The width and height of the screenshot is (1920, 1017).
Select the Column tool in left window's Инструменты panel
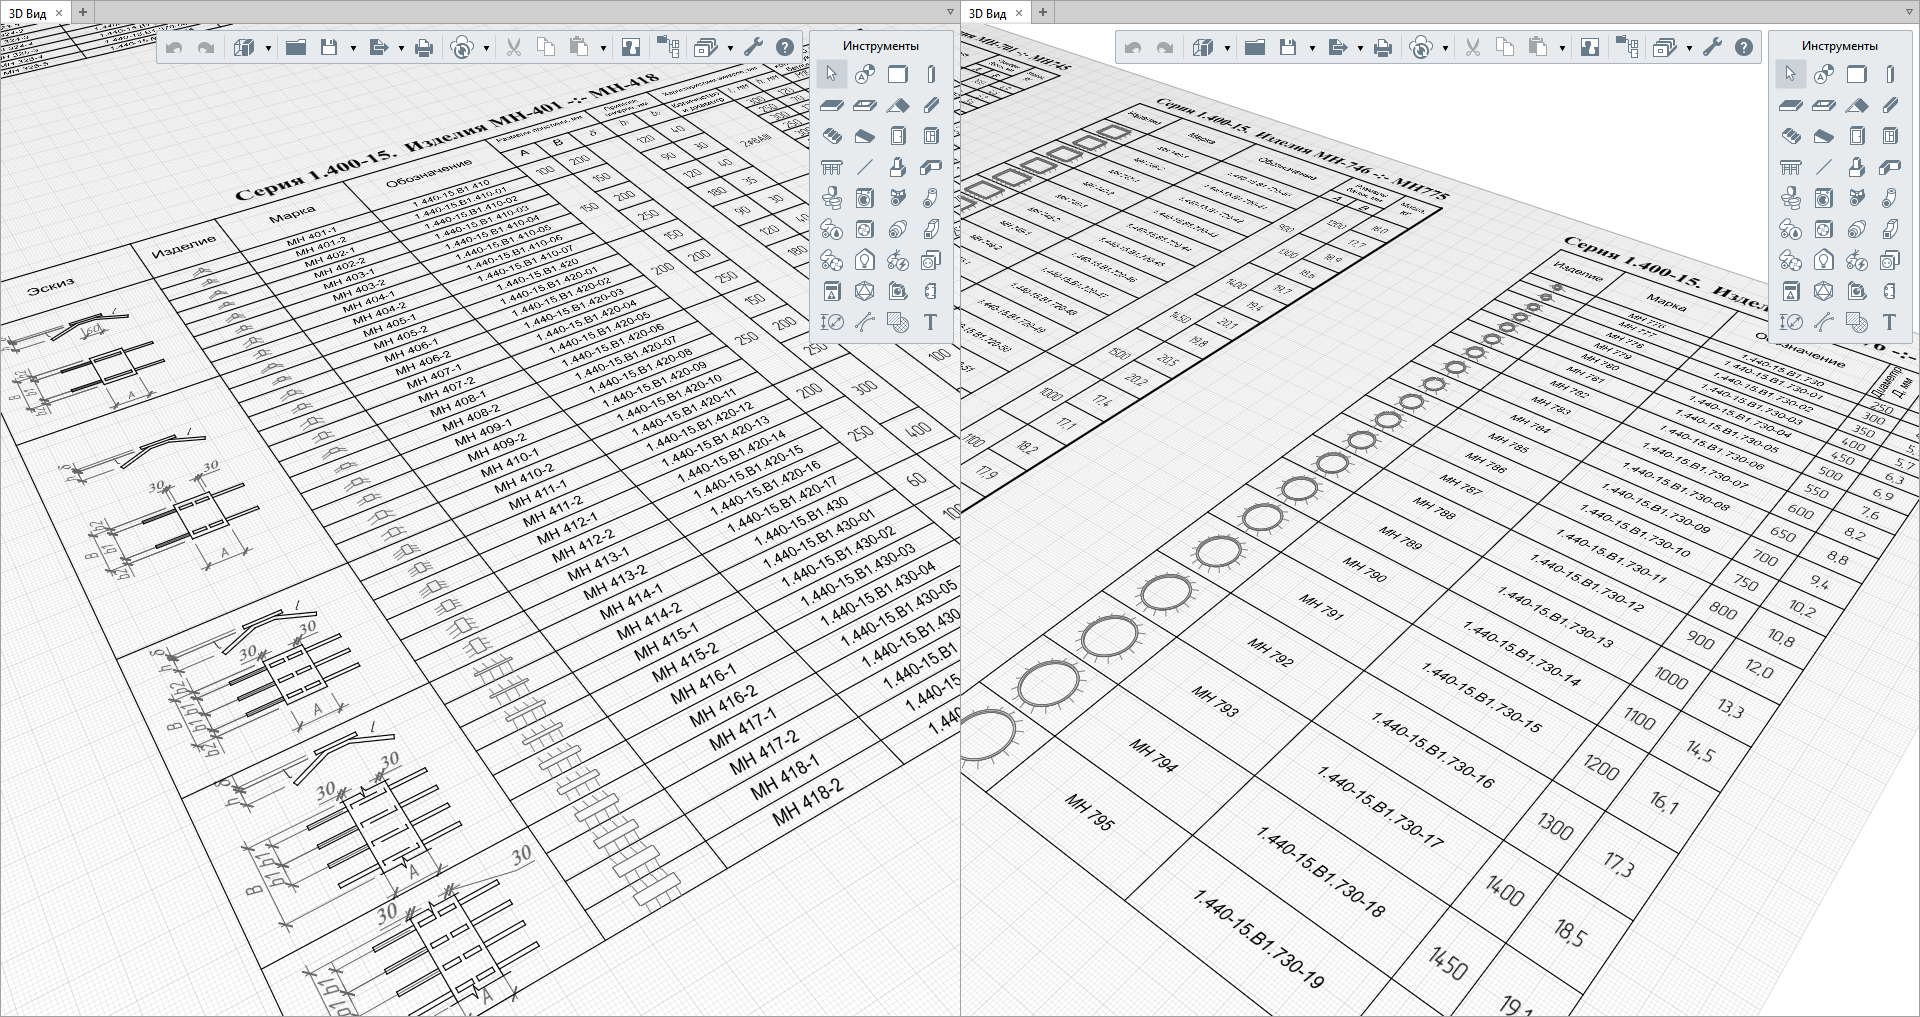pyautogui.click(x=931, y=74)
